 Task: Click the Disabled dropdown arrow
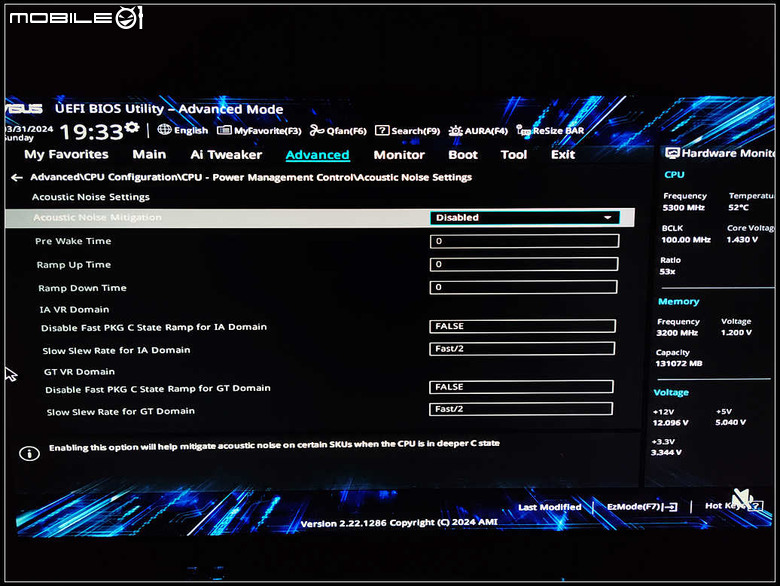tap(607, 217)
